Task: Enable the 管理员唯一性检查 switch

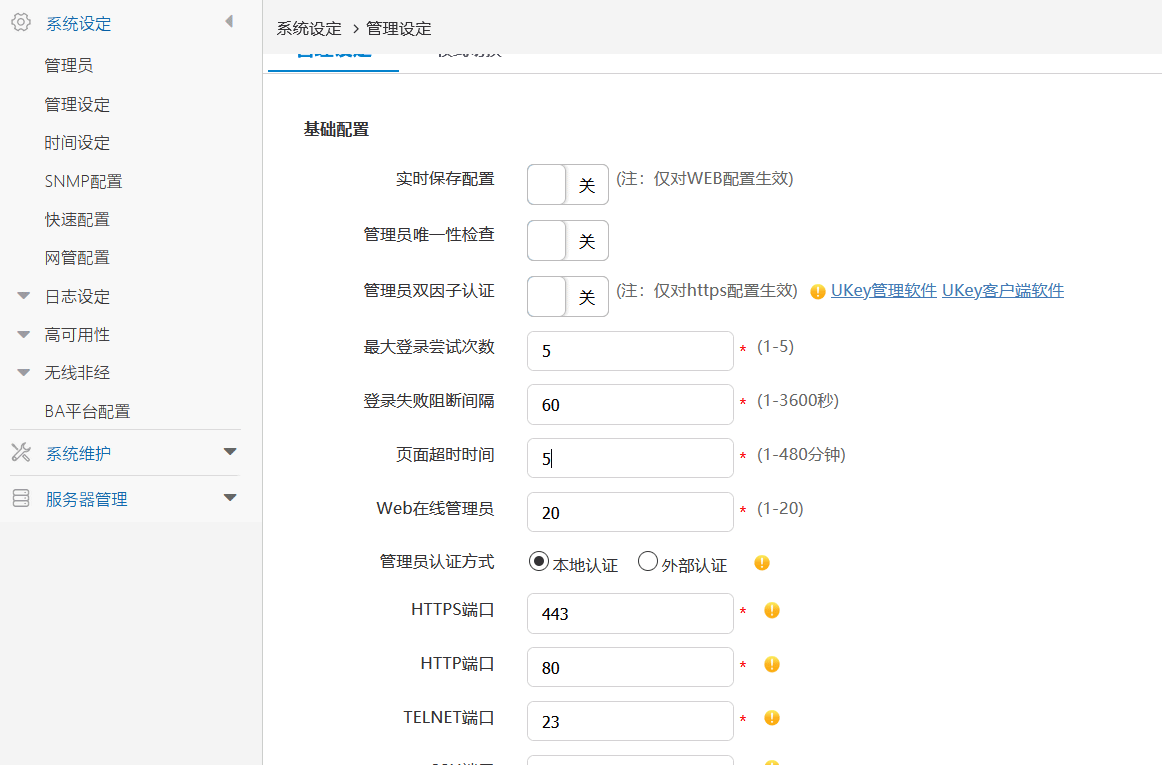Action: (567, 241)
